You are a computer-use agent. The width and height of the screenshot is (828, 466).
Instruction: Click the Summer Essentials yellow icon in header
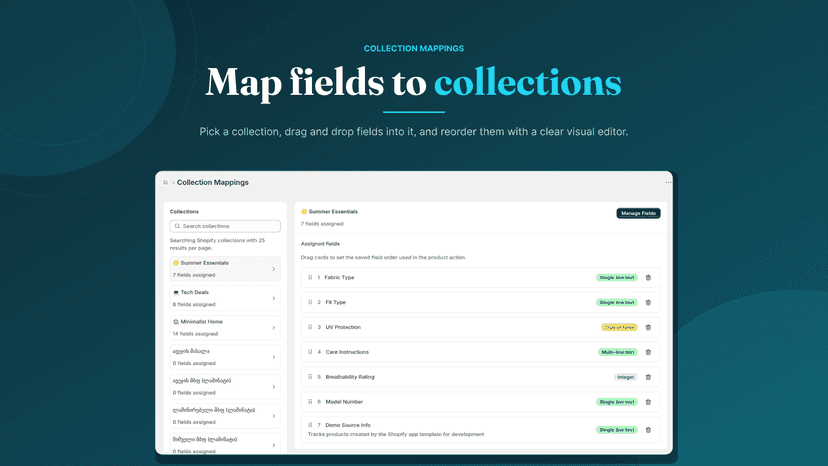pyautogui.click(x=304, y=211)
